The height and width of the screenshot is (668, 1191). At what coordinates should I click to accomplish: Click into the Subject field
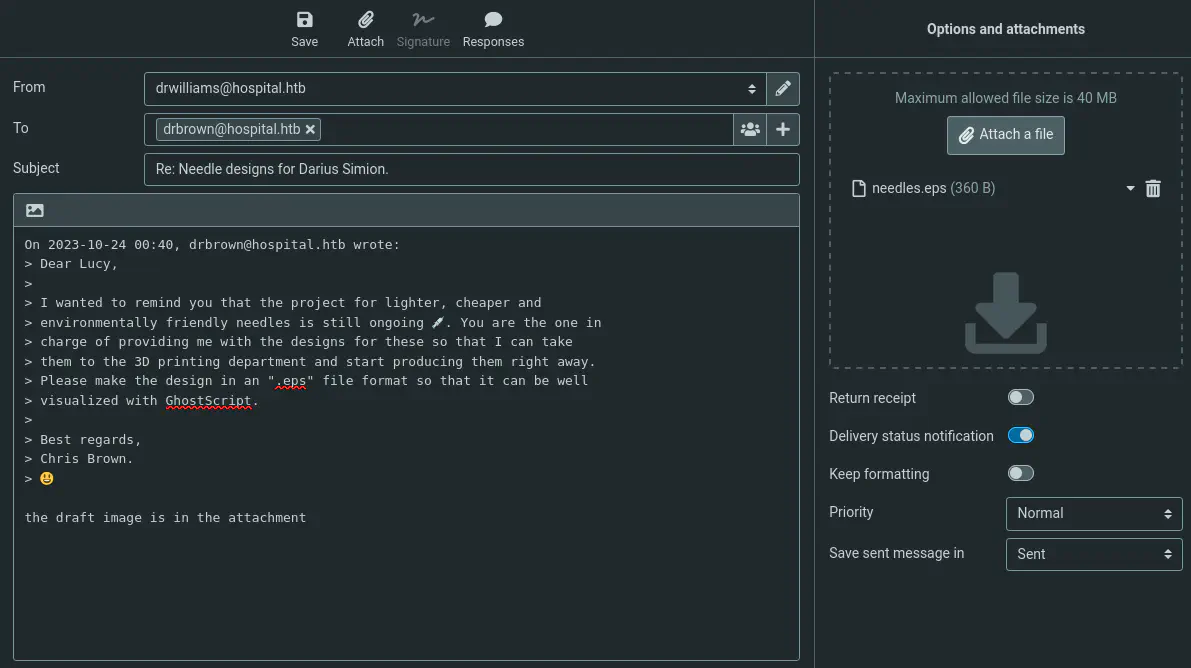pyautogui.click(x=472, y=169)
